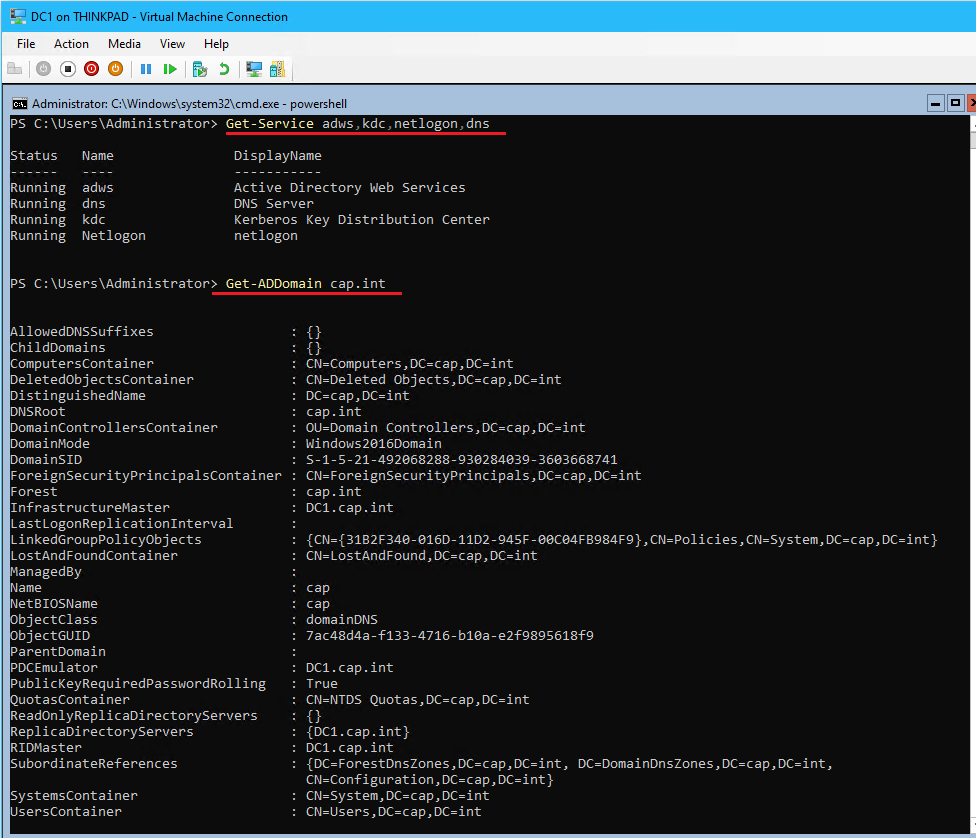
Task: Reset the VM with the green play icon
Action: pyautogui.click(x=170, y=68)
